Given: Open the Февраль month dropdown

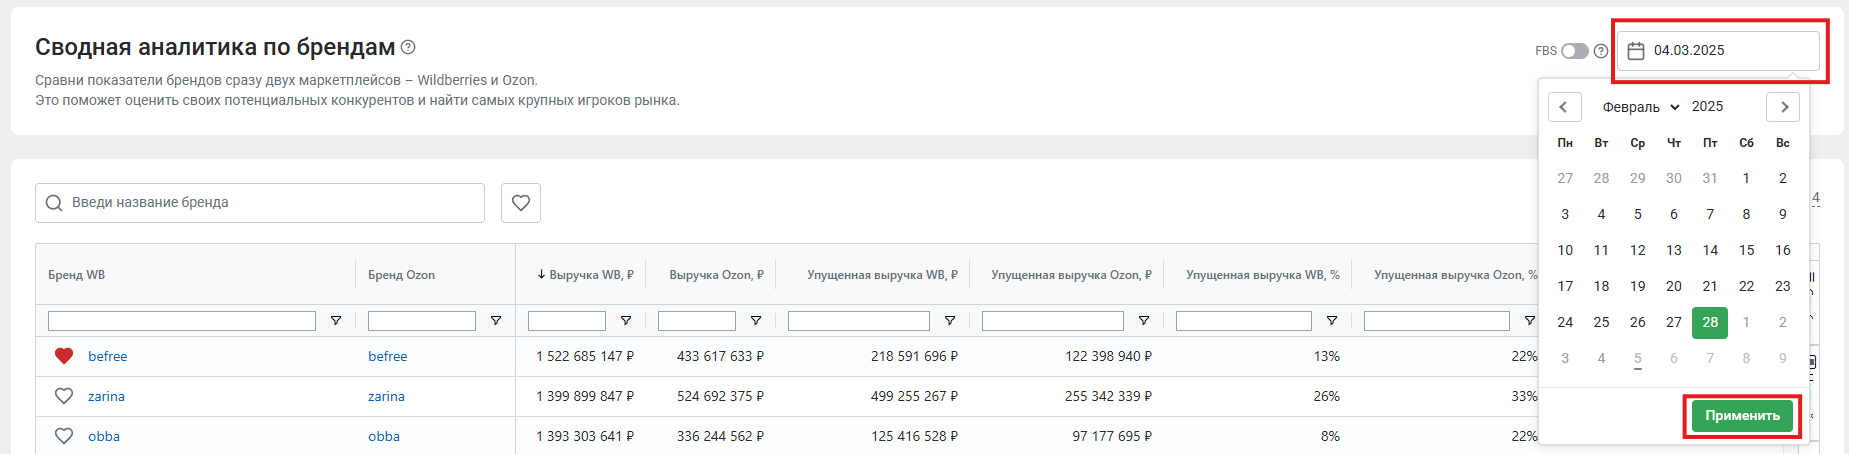Looking at the screenshot, I should coord(1641,107).
